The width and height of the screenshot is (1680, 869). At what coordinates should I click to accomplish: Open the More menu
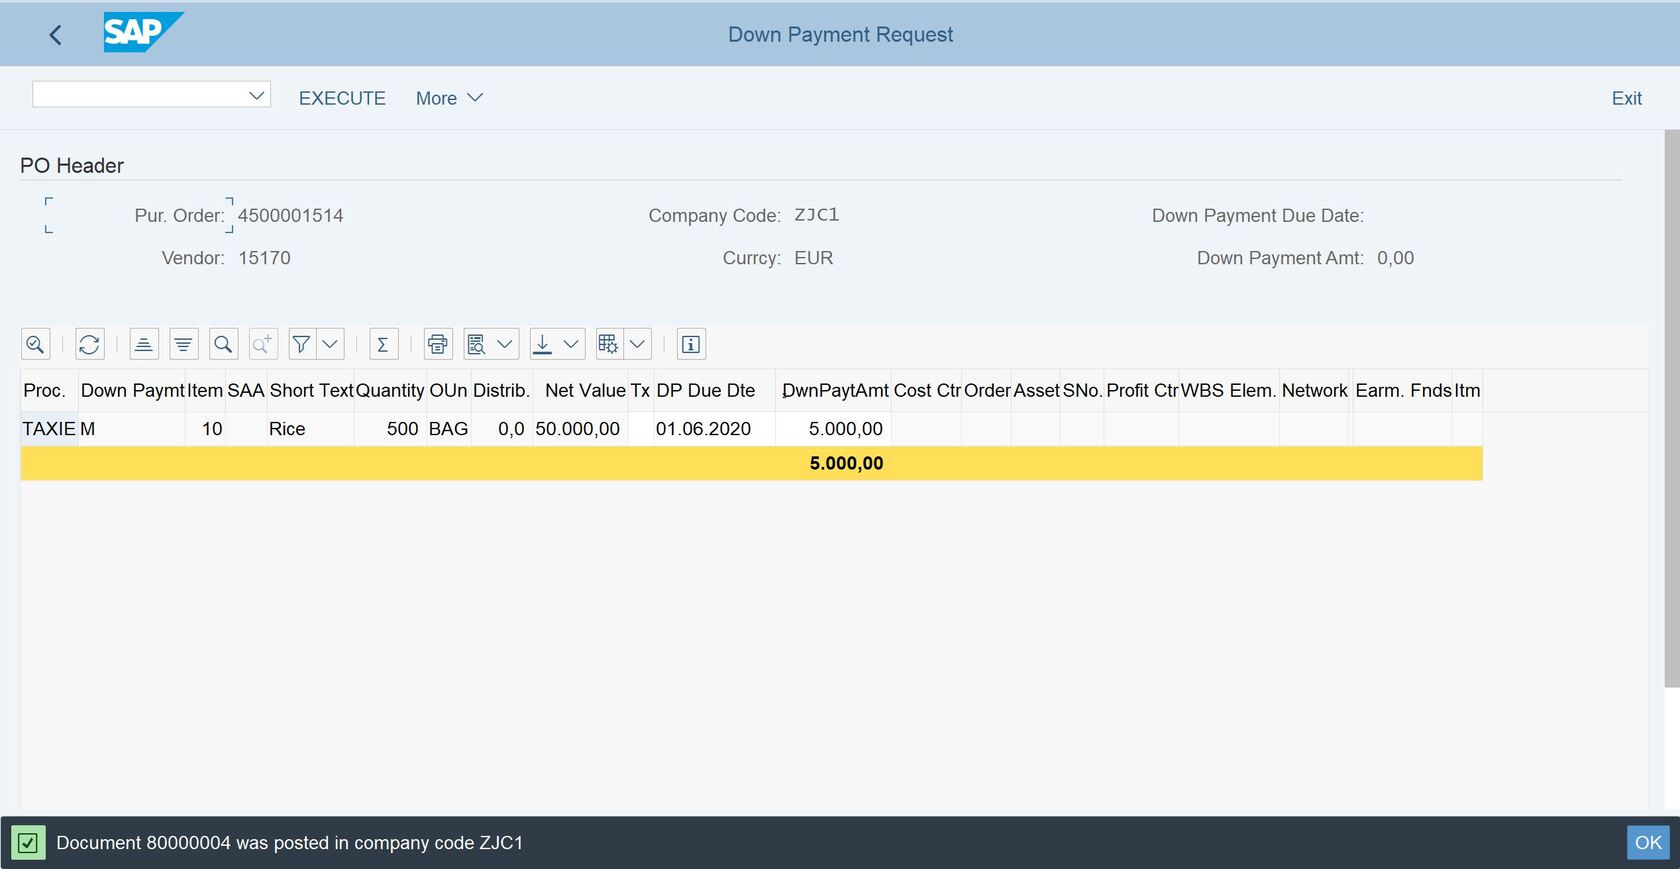click(x=449, y=98)
